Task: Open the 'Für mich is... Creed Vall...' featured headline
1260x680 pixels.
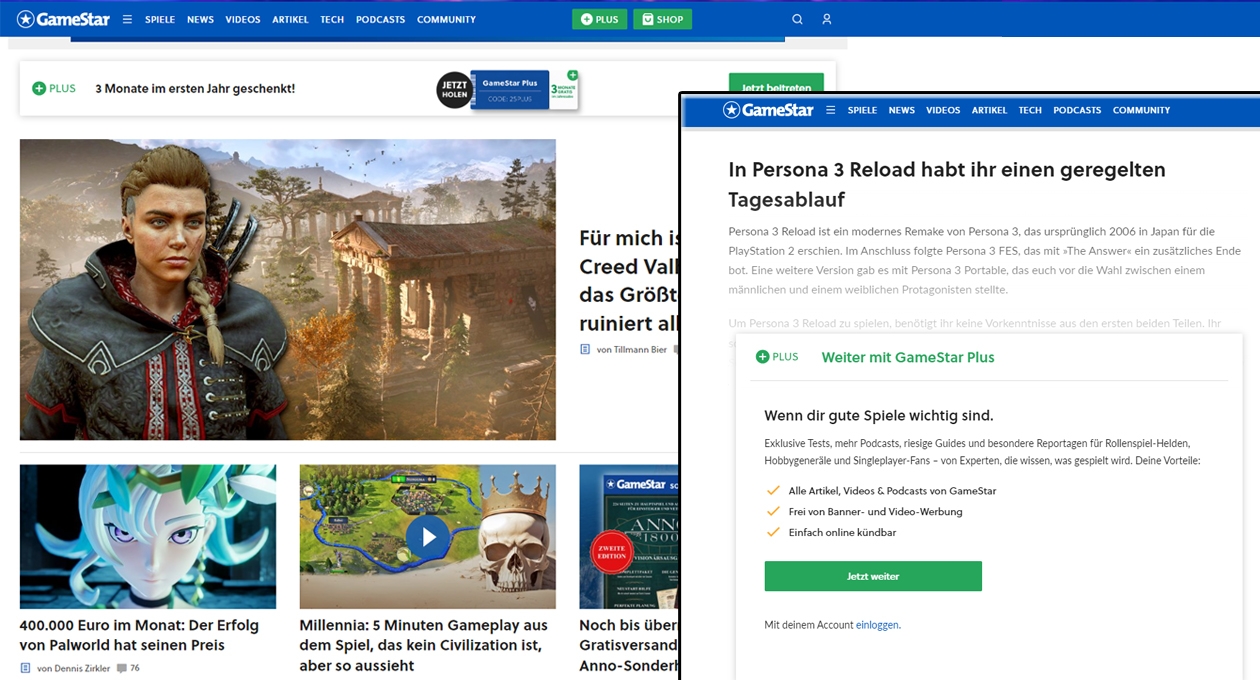Action: [630, 281]
